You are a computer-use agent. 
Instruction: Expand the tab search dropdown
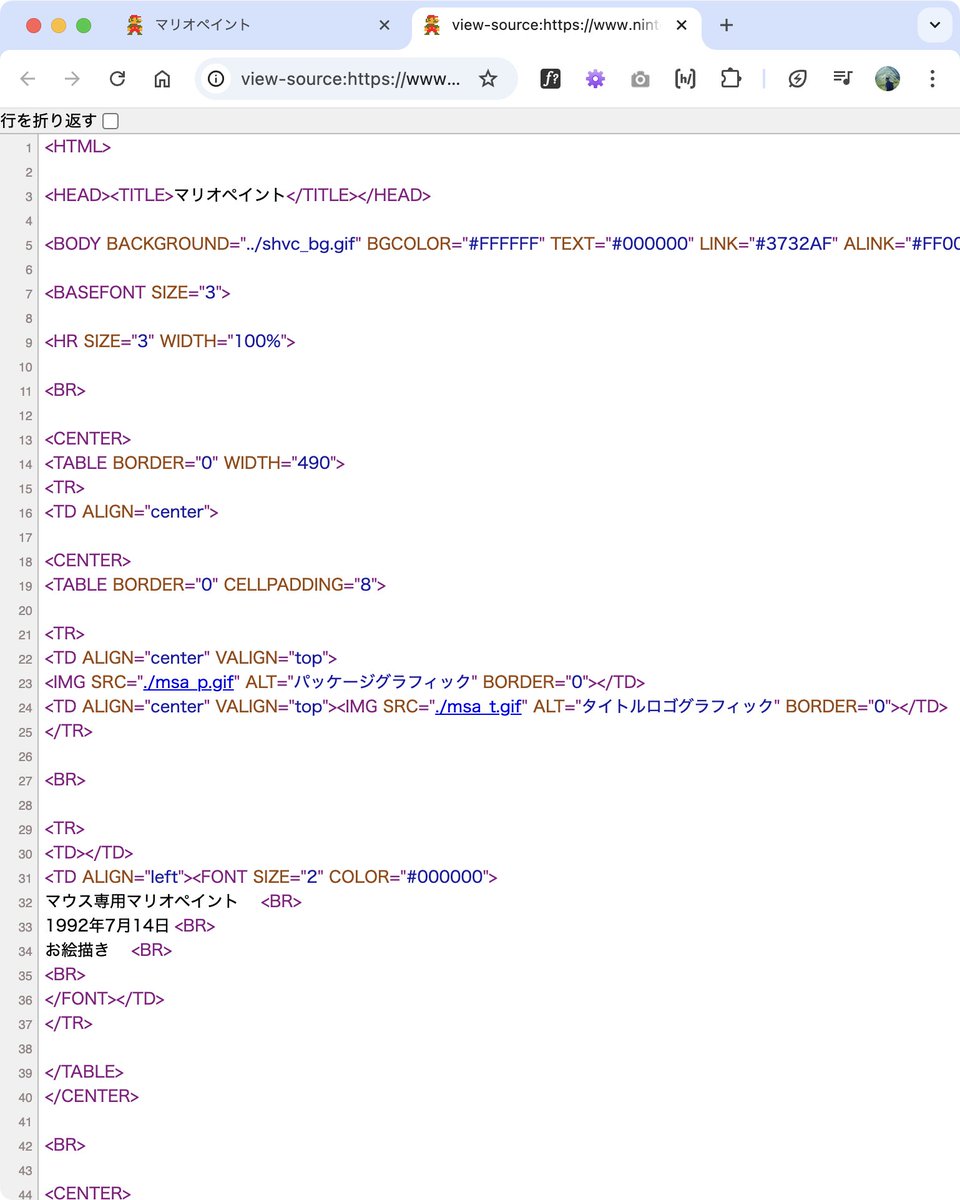pos(935,25)
